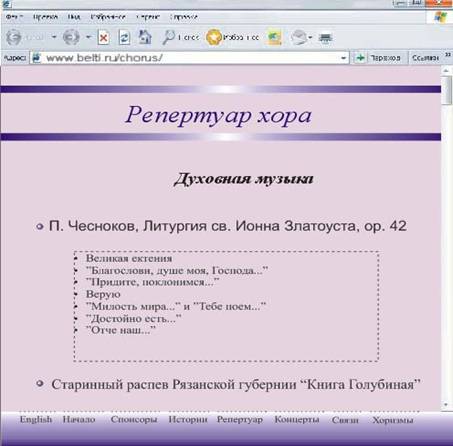
Task: Open the Хоризмы footer link
Action: pyautogui.click(x=393, y=420)
